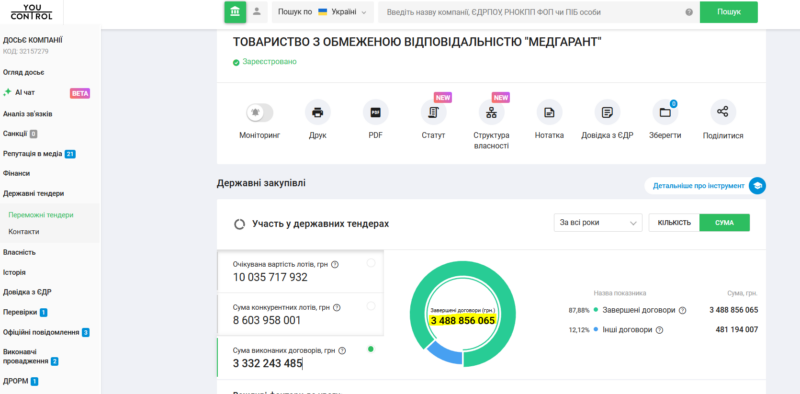Click the value 8 603 958 001
Image resolution: width=800 pixels, height=394 pixels.
pyautogui.click(x=267, y=321)
